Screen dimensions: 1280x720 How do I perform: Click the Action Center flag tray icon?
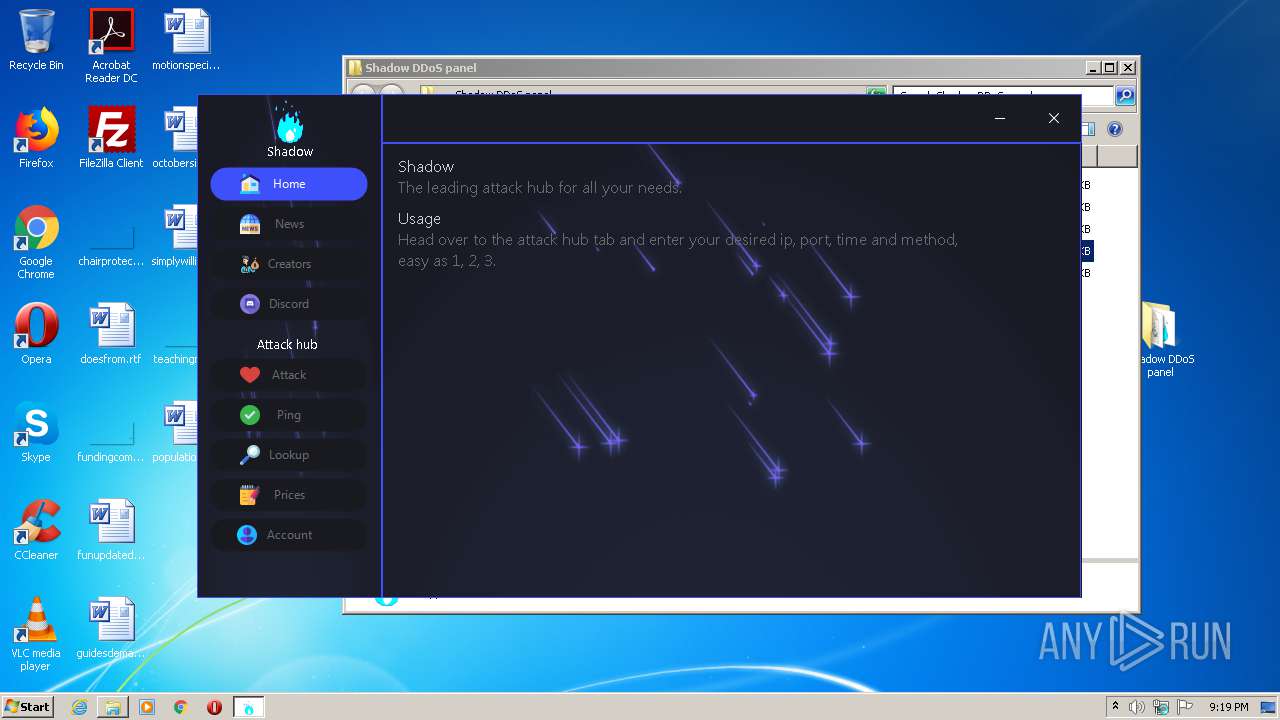point(1184,707)
